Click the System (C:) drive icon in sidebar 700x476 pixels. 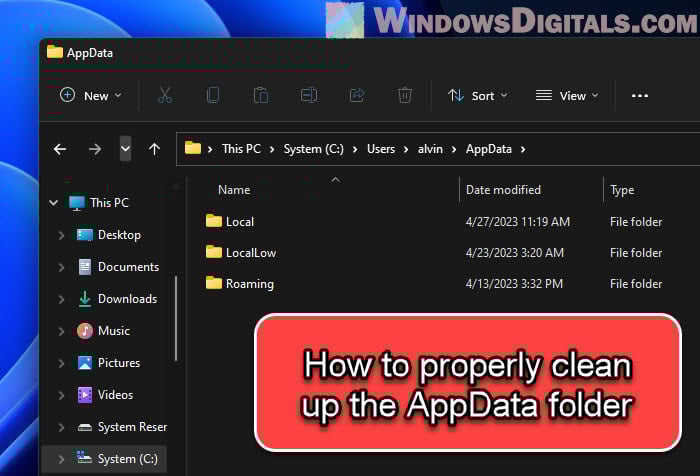85,458
